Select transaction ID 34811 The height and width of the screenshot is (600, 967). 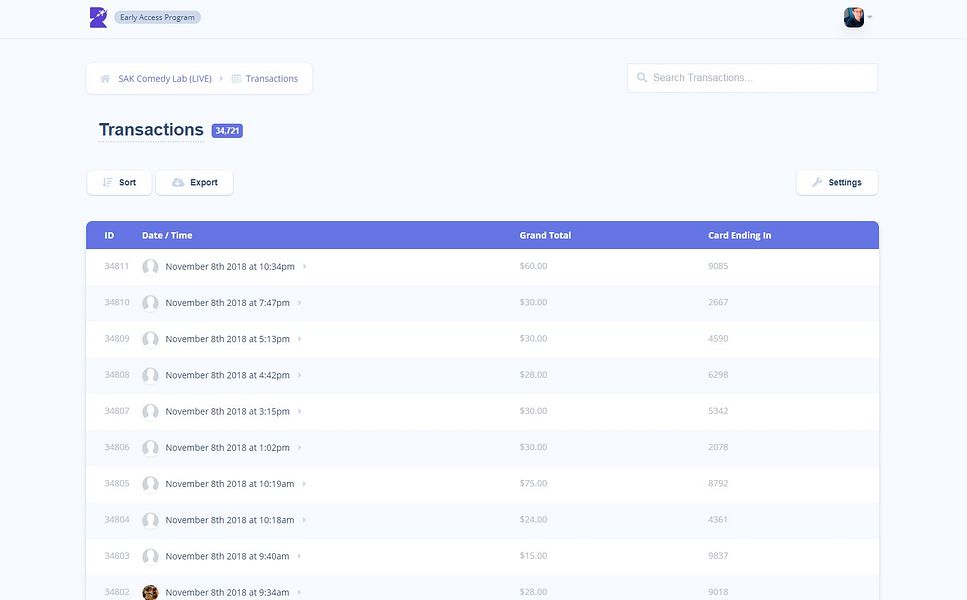(x=117, y=266)
